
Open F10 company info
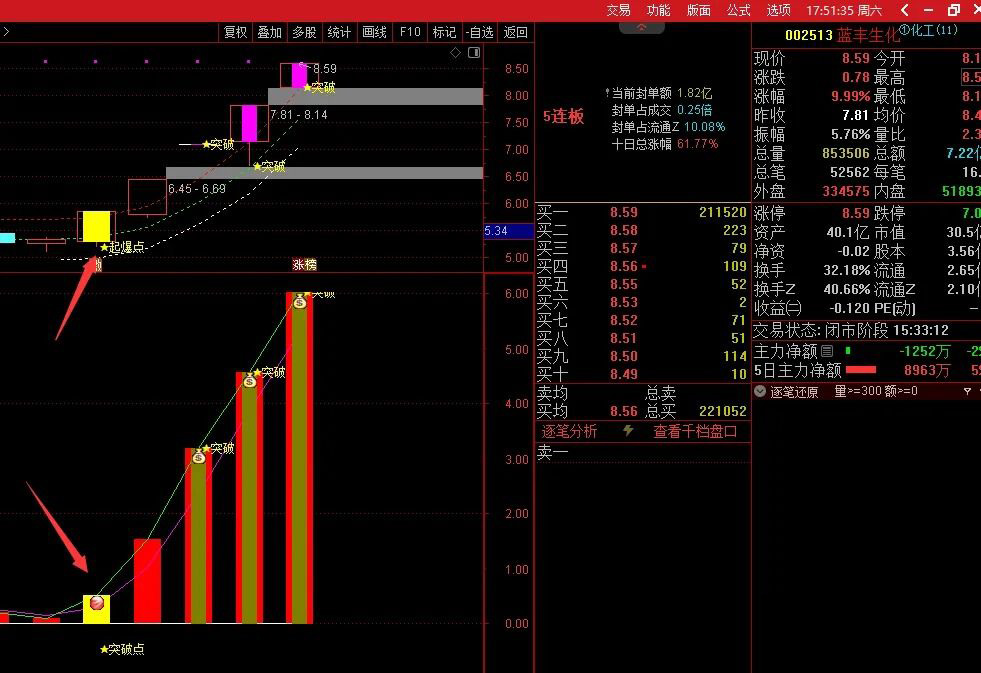(x=410, y=32)
